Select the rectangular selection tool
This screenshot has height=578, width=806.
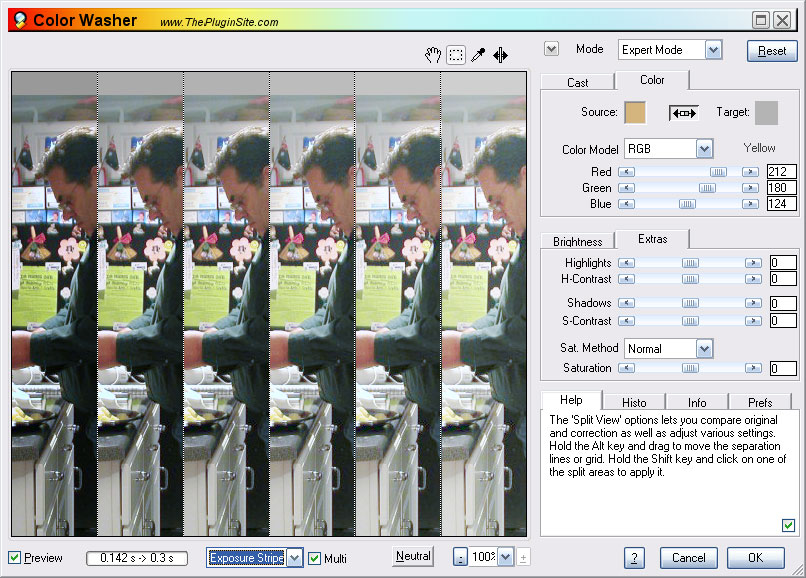pos(456,55)
